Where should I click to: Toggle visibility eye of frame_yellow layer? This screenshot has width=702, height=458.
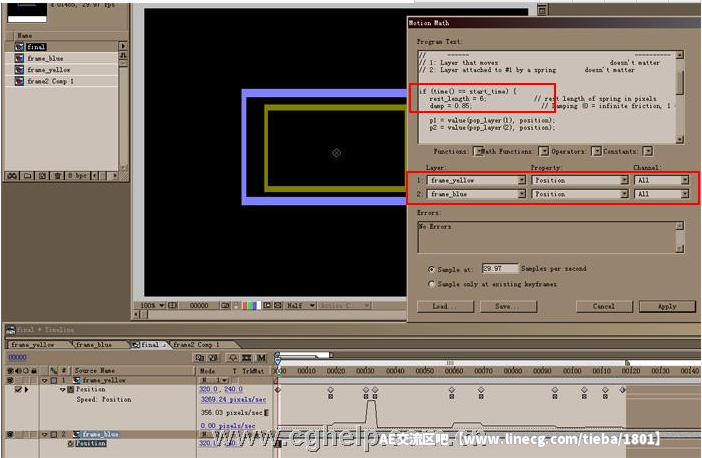(10, 380)
